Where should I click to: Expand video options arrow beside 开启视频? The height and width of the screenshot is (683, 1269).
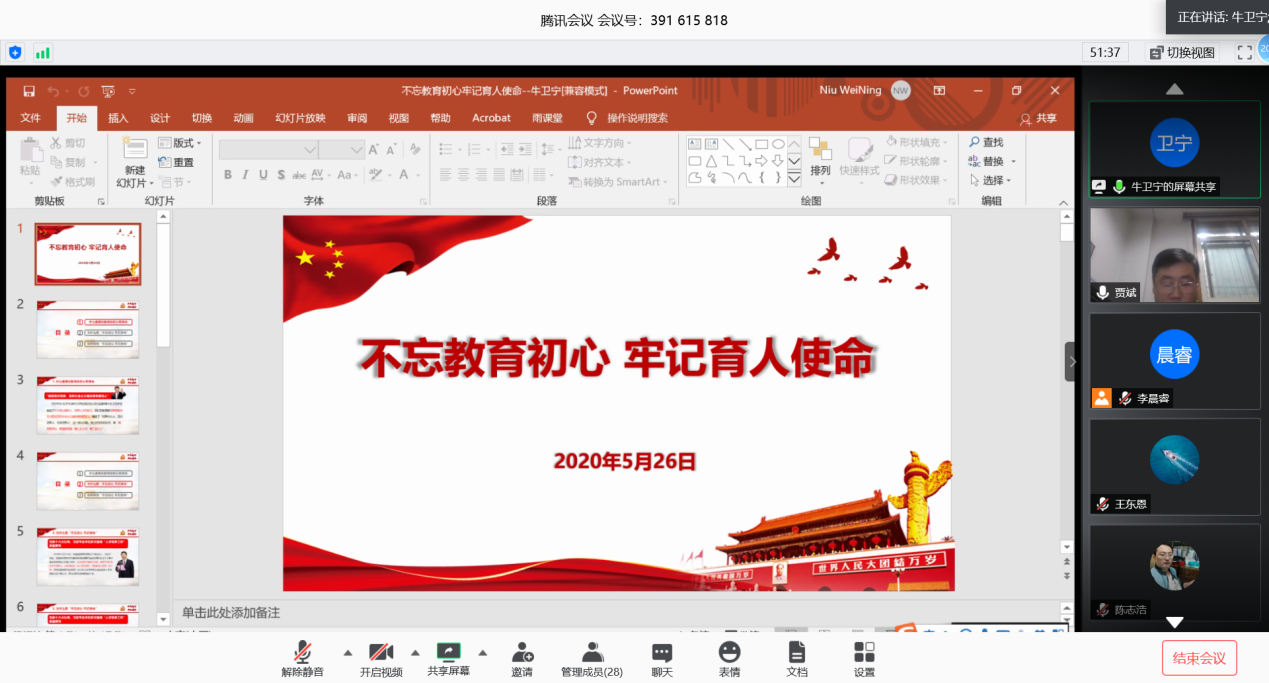[415, 652]
